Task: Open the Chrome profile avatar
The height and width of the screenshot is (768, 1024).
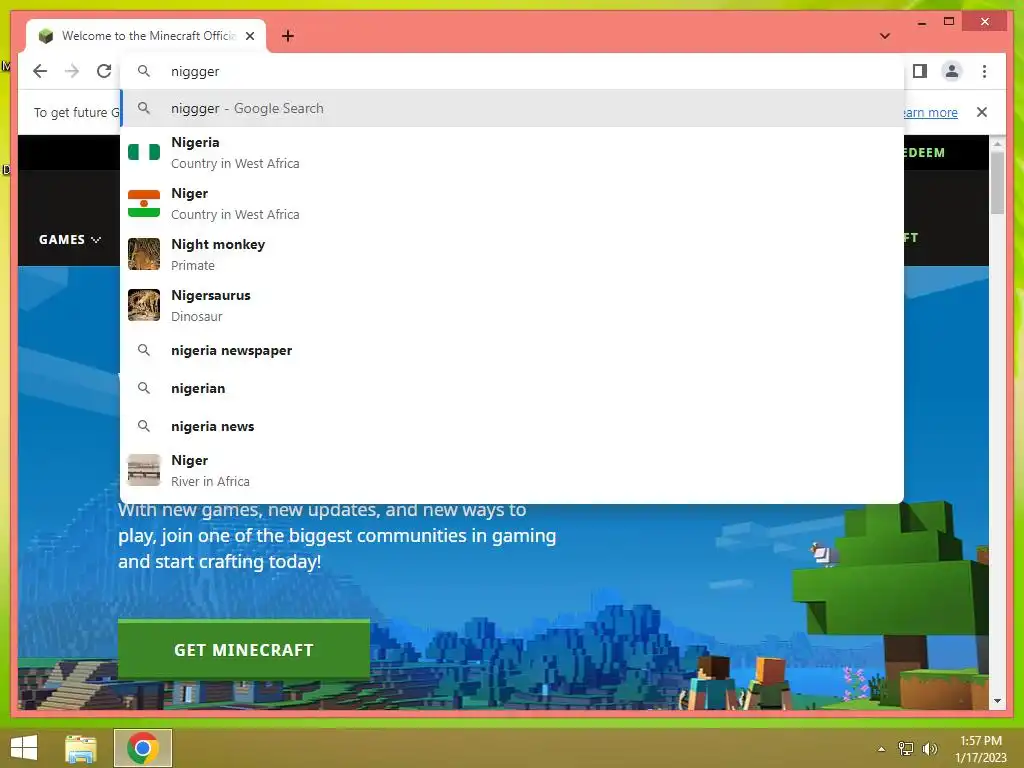Action: tap(952, 71)
